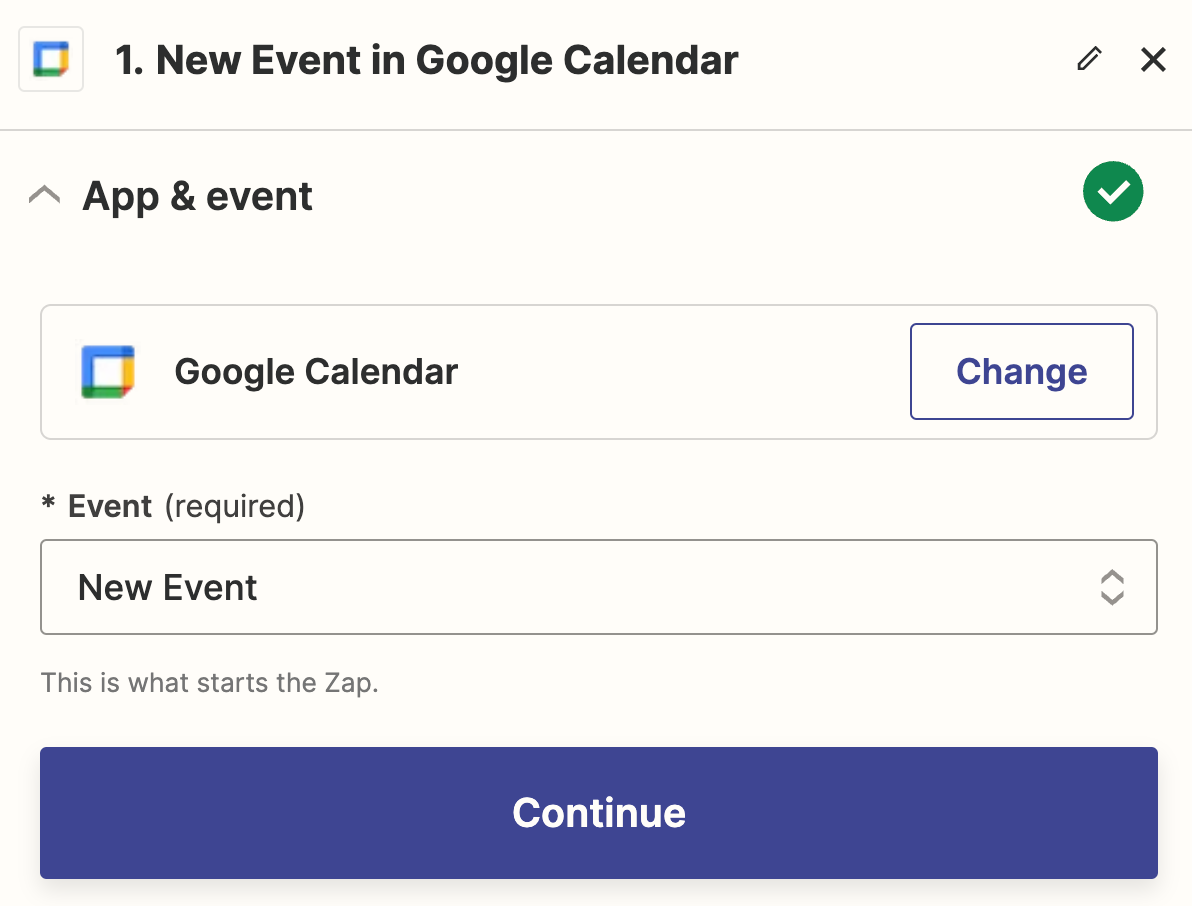Click the Google Calendar logo in app card
Viewport: 1192px width, 906px height.
tap(108, 372)
